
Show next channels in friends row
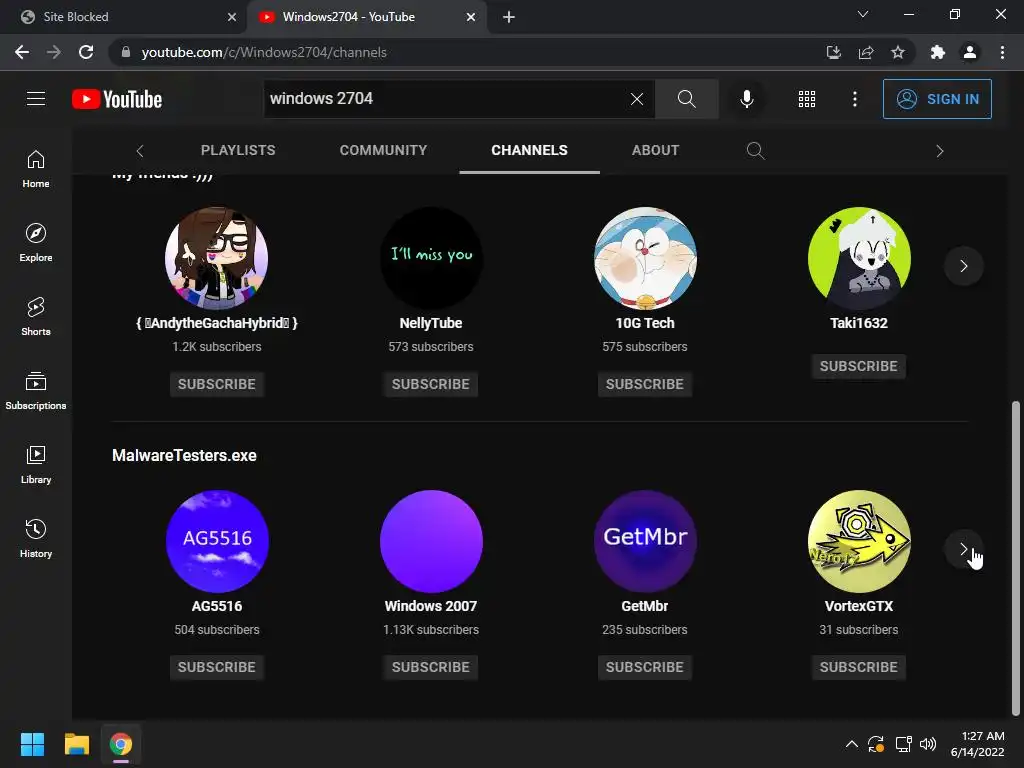(963, 266)
